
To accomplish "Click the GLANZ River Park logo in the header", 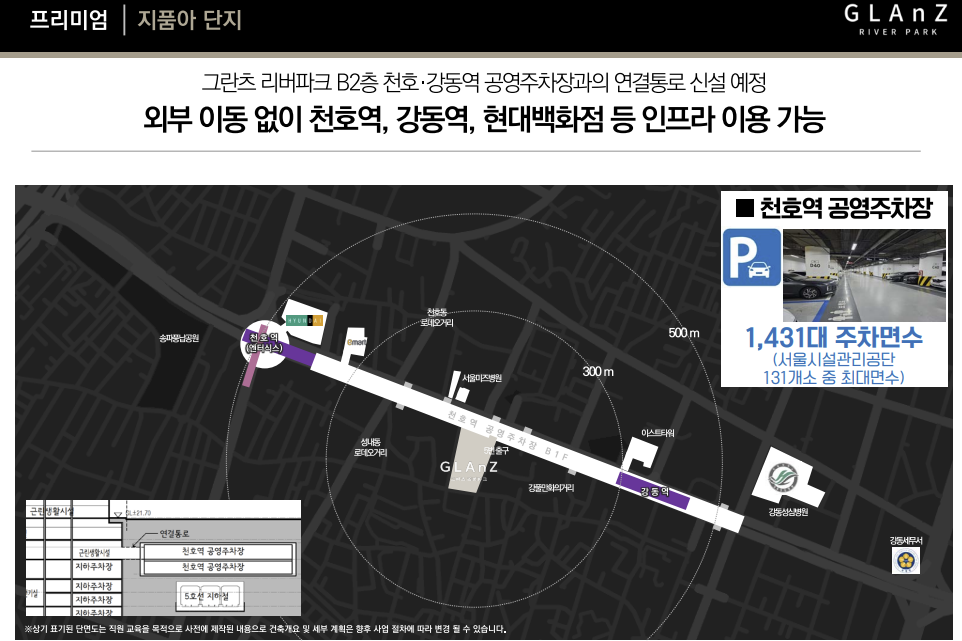I will (x=896, y=19).
